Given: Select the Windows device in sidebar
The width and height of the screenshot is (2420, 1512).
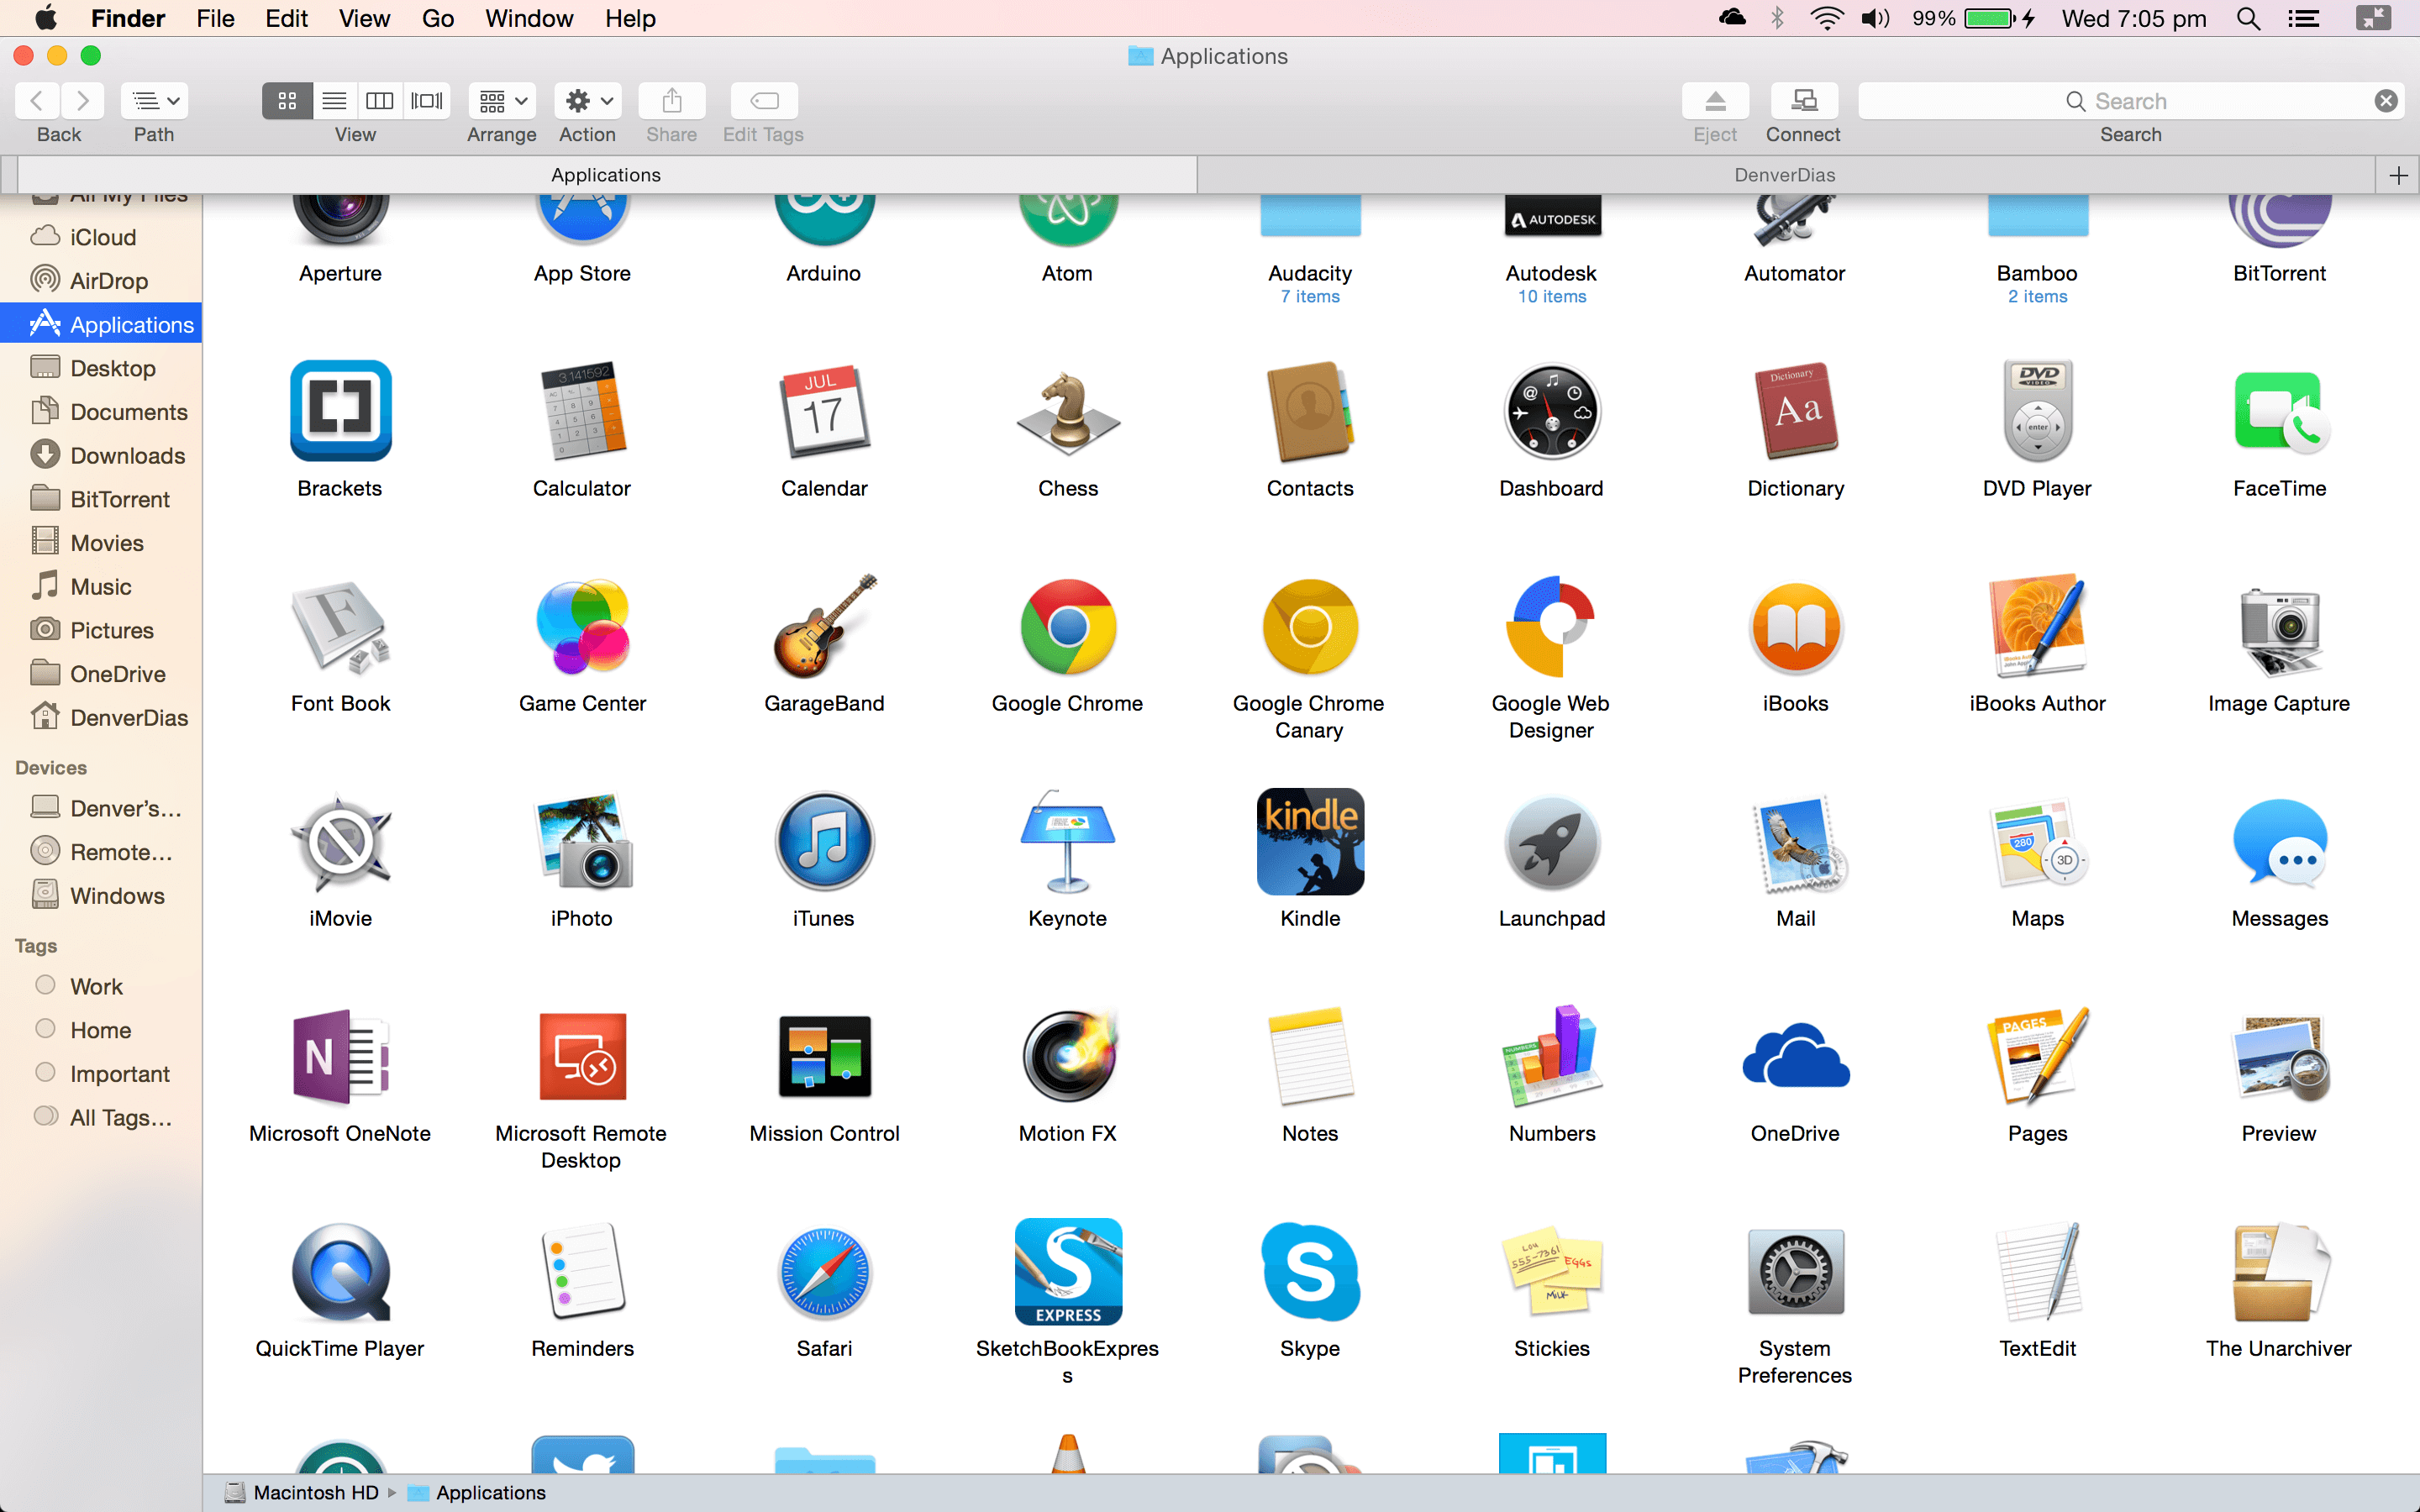Looking at the screenshot, I should click(101, 896).
